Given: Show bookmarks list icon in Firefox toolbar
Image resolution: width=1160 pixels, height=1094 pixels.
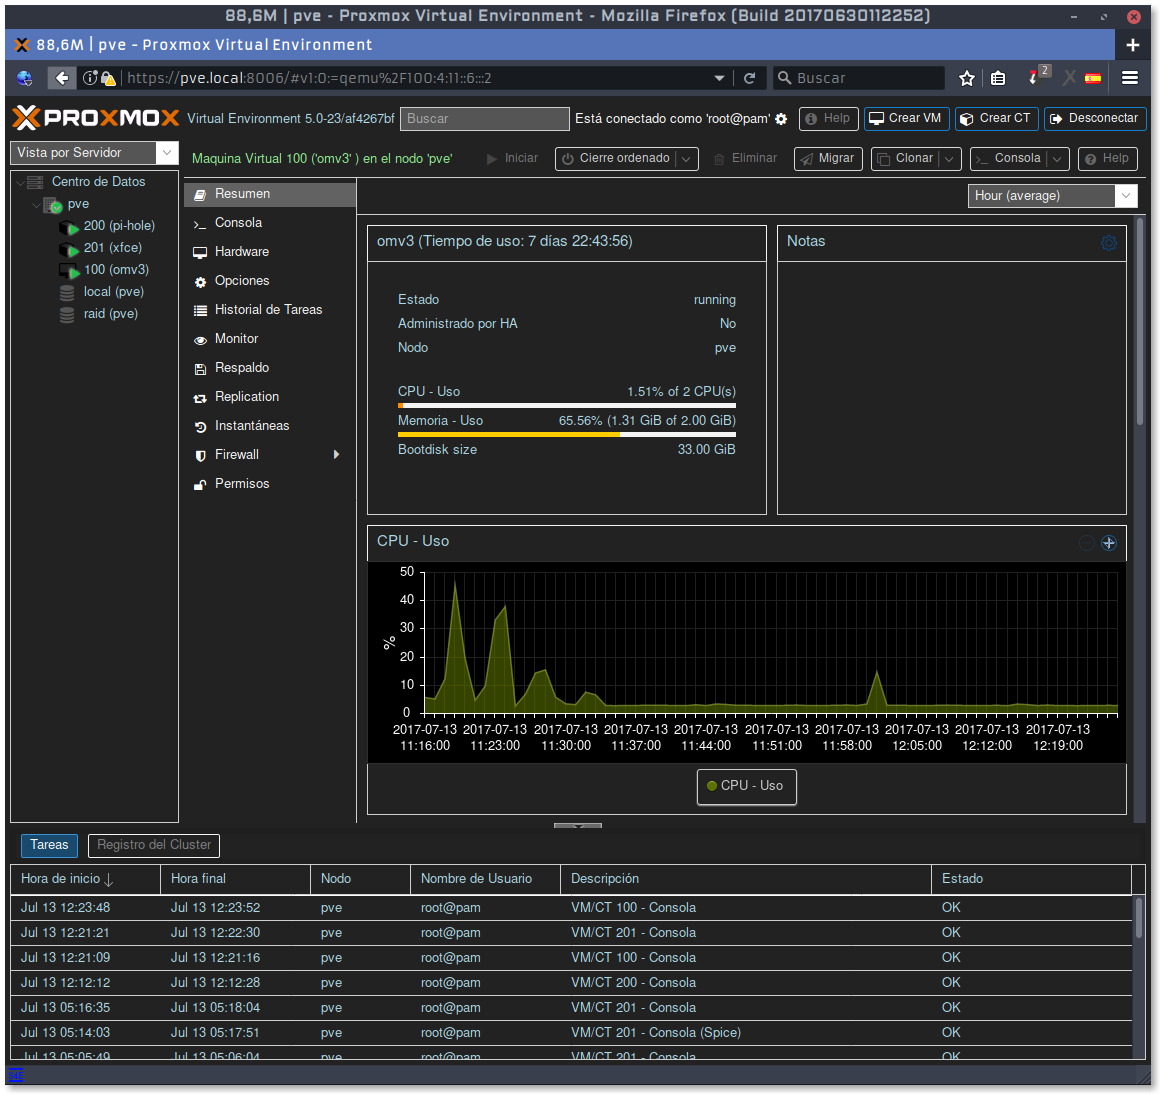Looking at the screenshot, I should [998, 78].
